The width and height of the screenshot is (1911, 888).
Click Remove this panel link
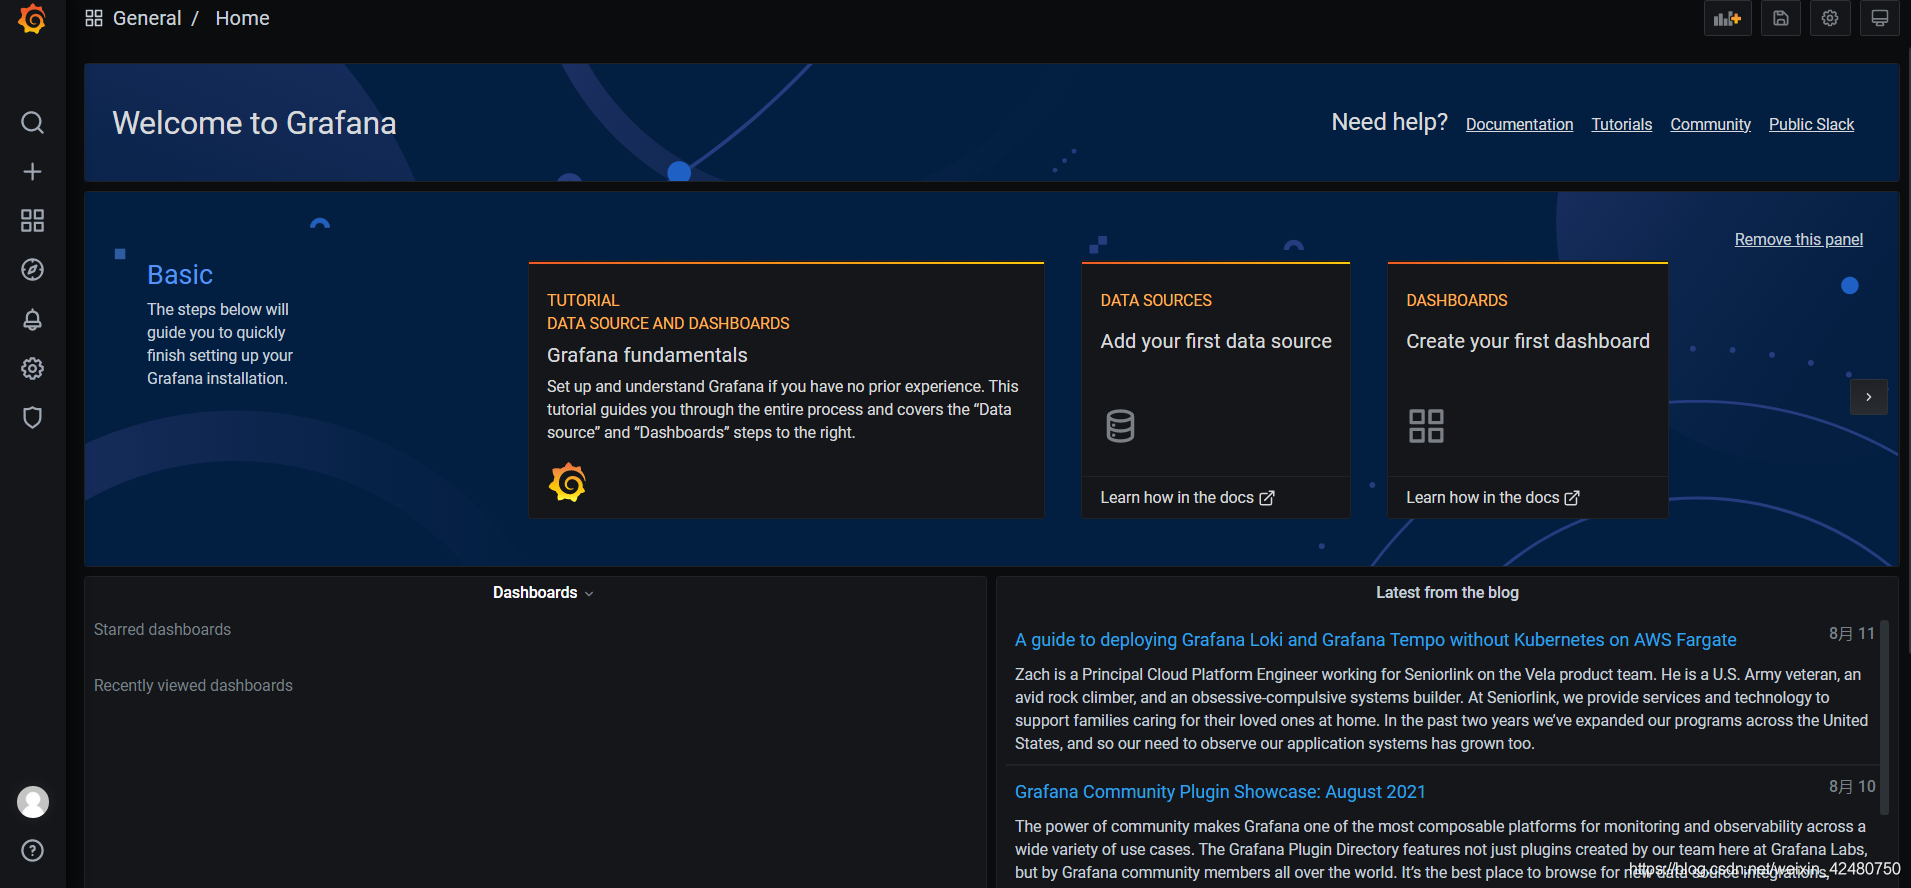(1798, 239)
